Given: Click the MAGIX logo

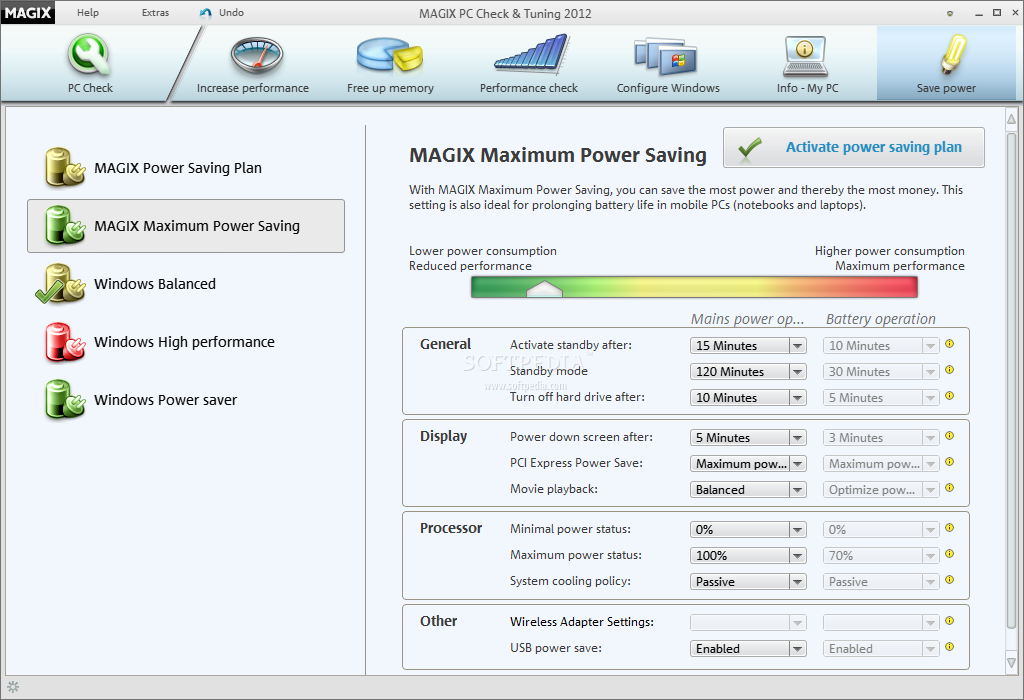Looking at the screenshot, I should (27, 12).
